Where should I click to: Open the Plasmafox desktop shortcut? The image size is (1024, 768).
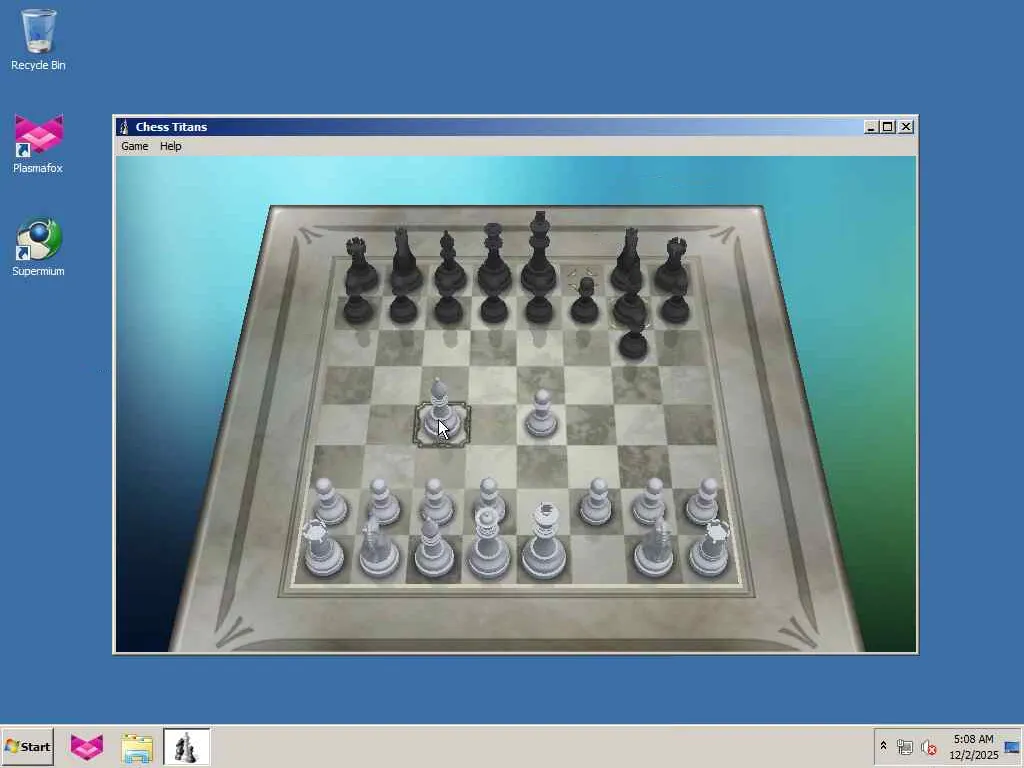pos(39,144)
